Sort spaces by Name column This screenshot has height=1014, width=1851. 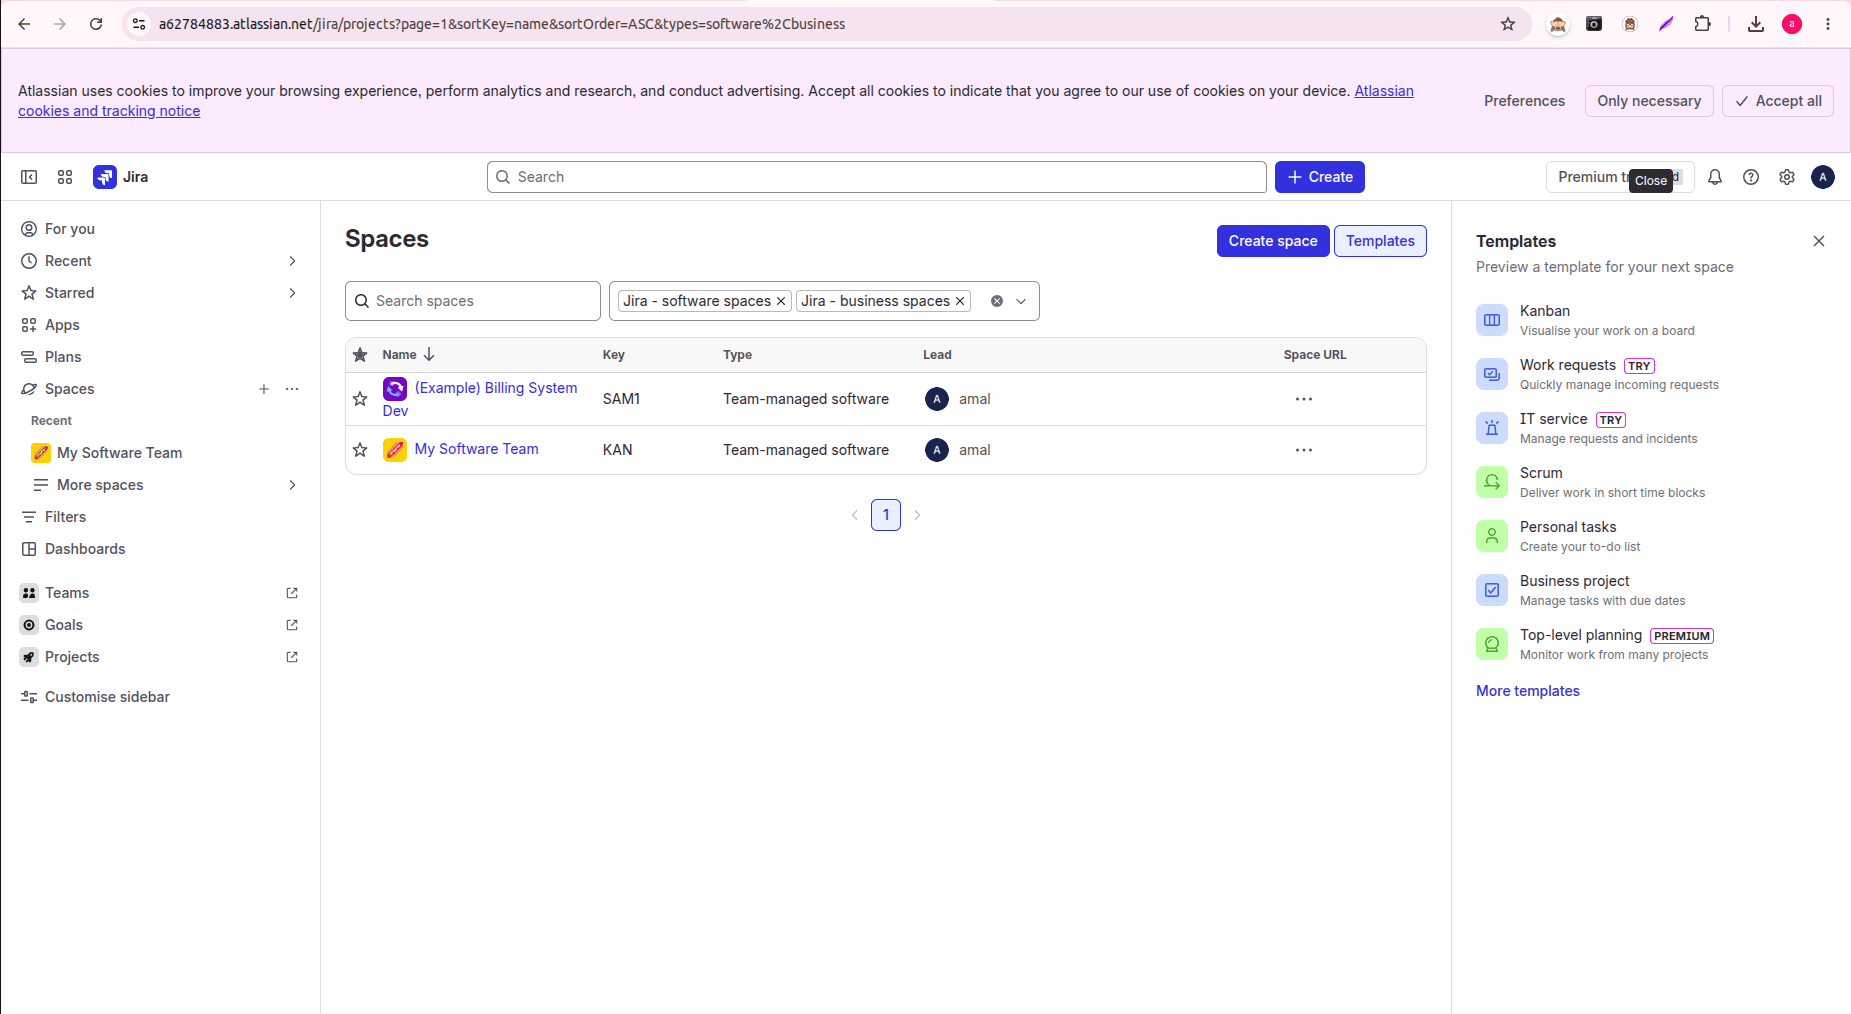pos(408,355)
